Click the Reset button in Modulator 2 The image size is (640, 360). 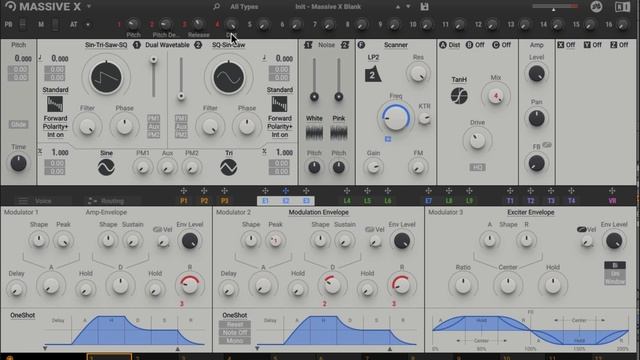(x=235, y=324)
